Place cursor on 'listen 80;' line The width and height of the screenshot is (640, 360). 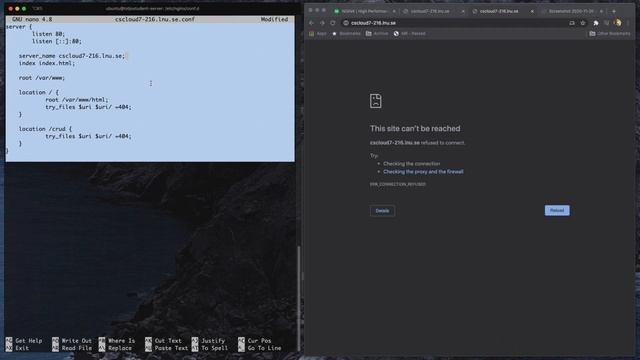[49, 34]
